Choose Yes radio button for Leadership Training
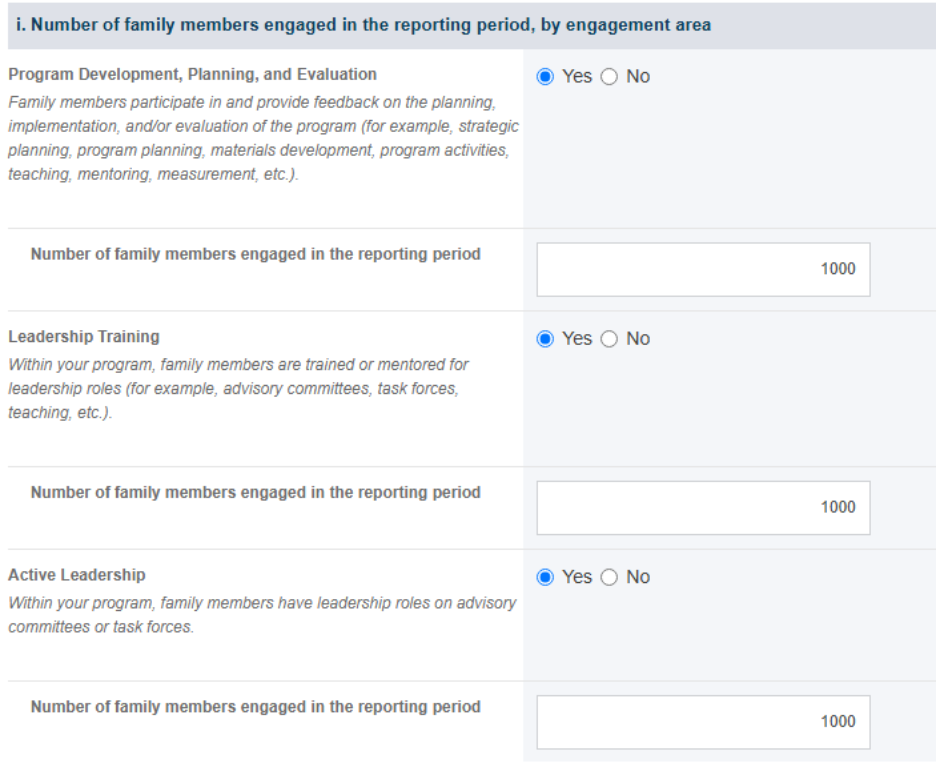Viewport: 936px width, 762px height. pos(545,339)
